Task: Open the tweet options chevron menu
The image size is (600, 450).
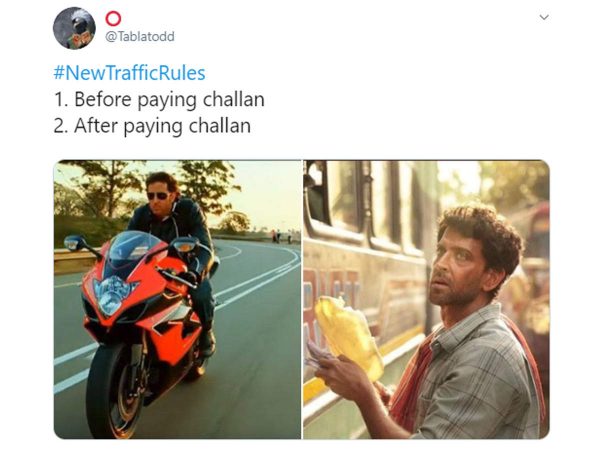Action: (x=544, y=17)
